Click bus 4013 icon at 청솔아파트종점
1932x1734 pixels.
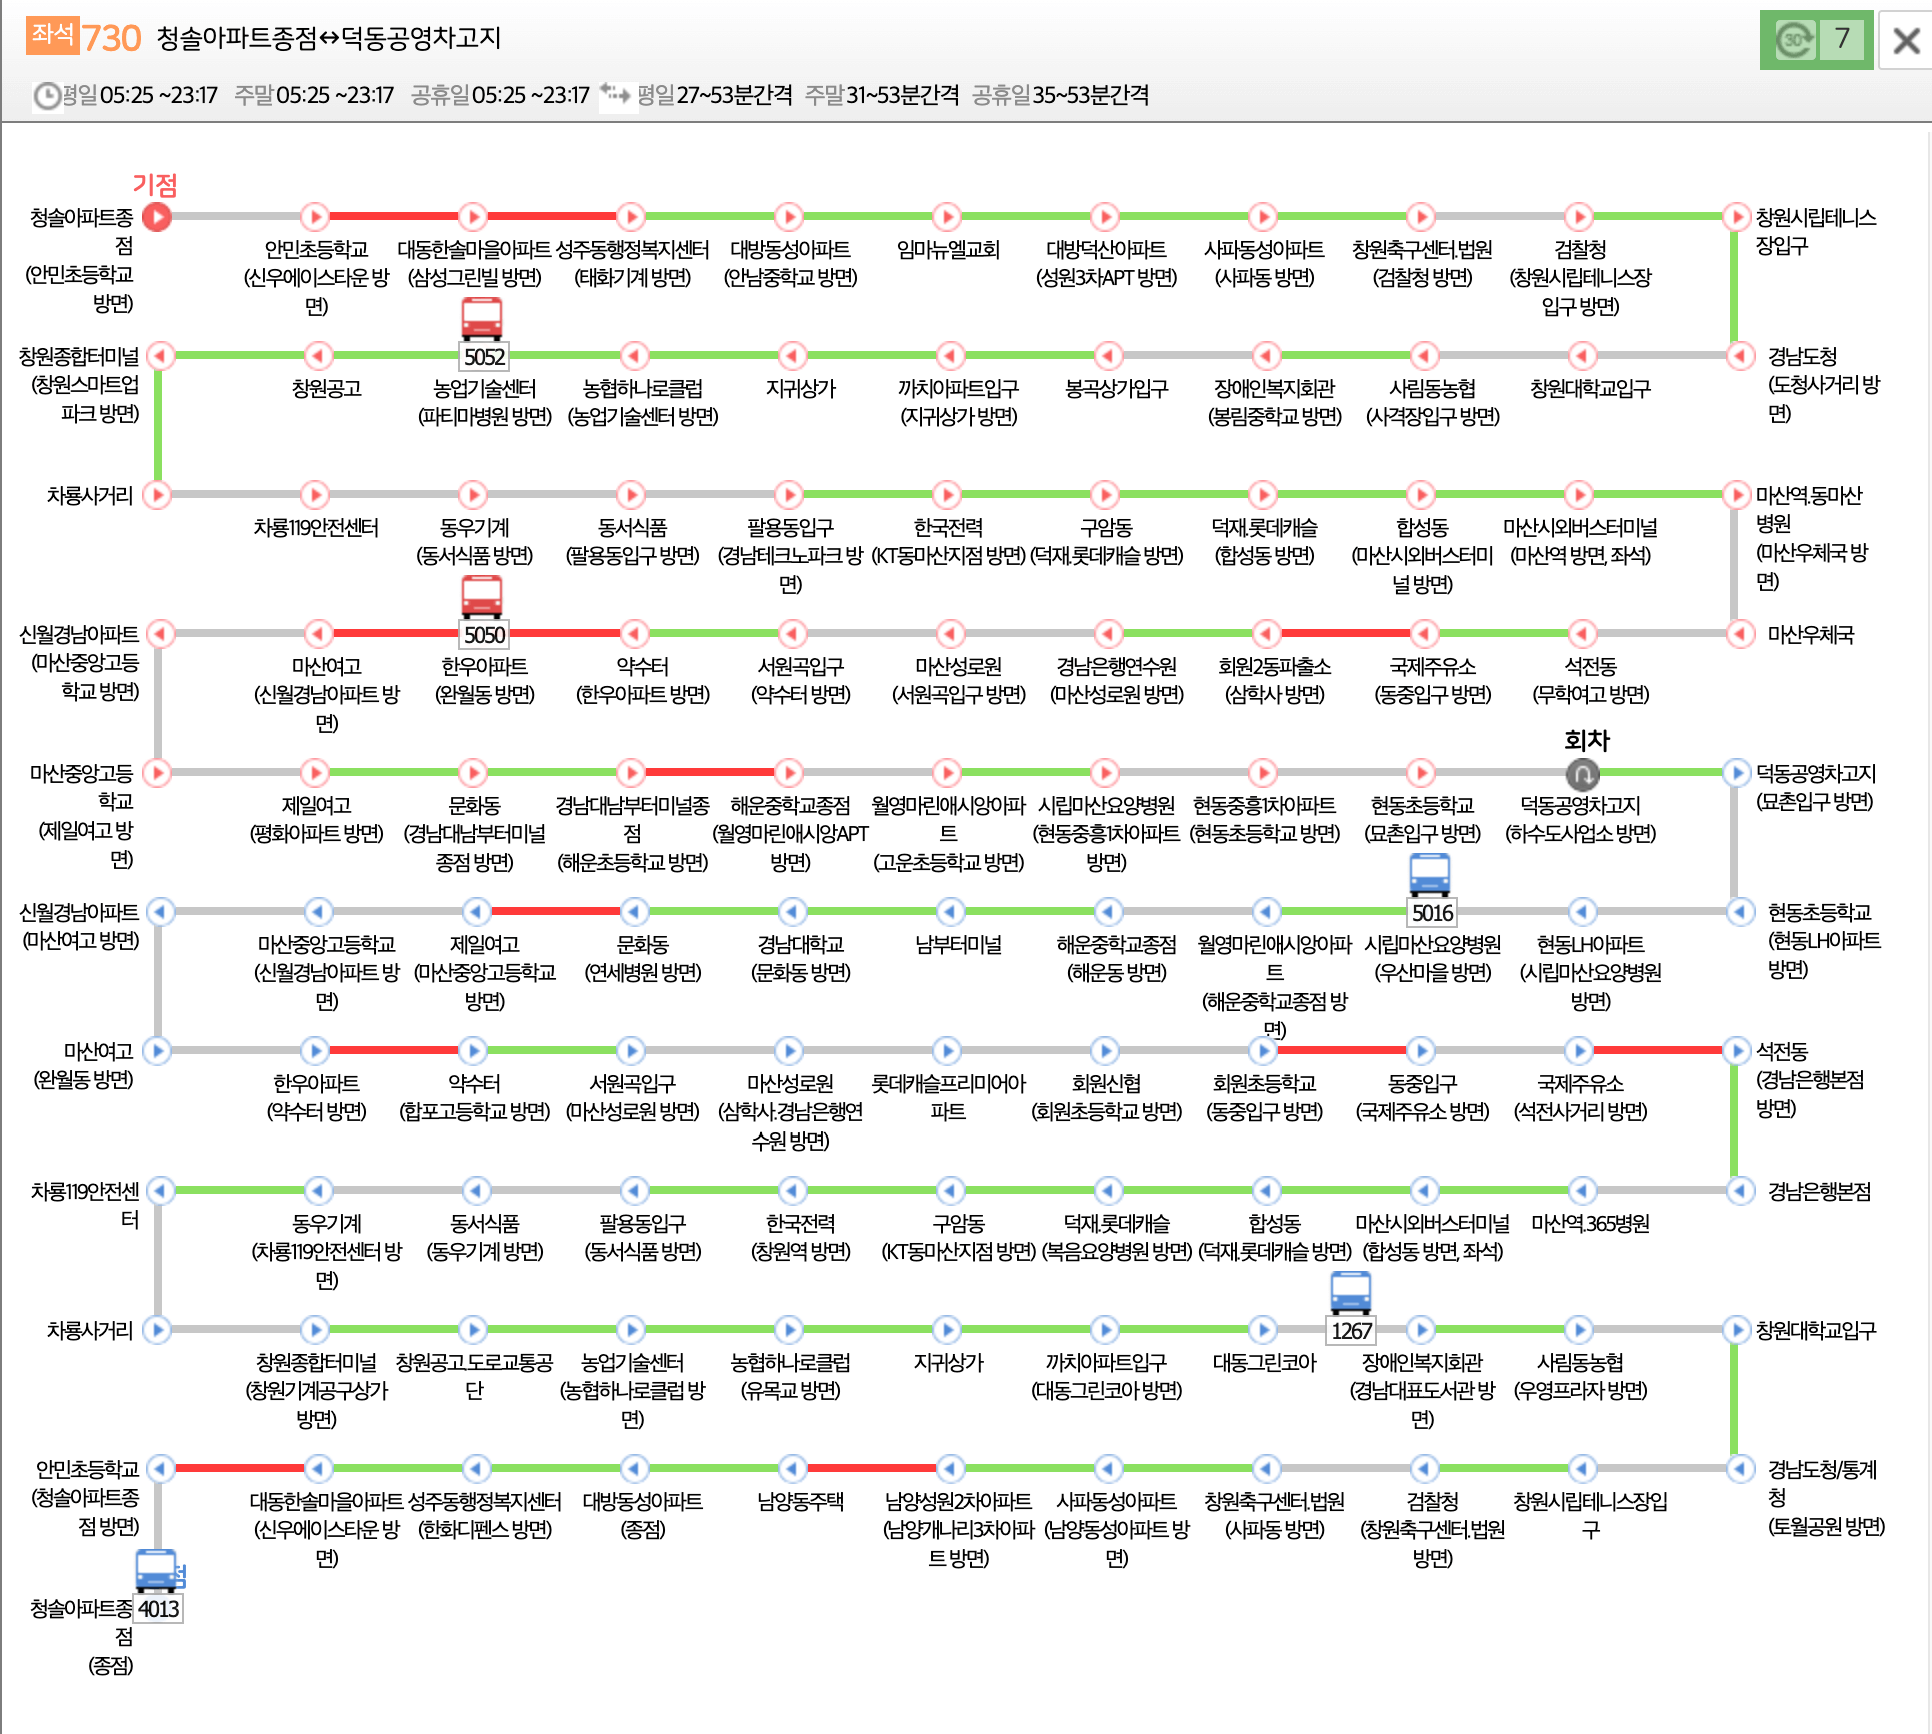[x=157, y=1572]
